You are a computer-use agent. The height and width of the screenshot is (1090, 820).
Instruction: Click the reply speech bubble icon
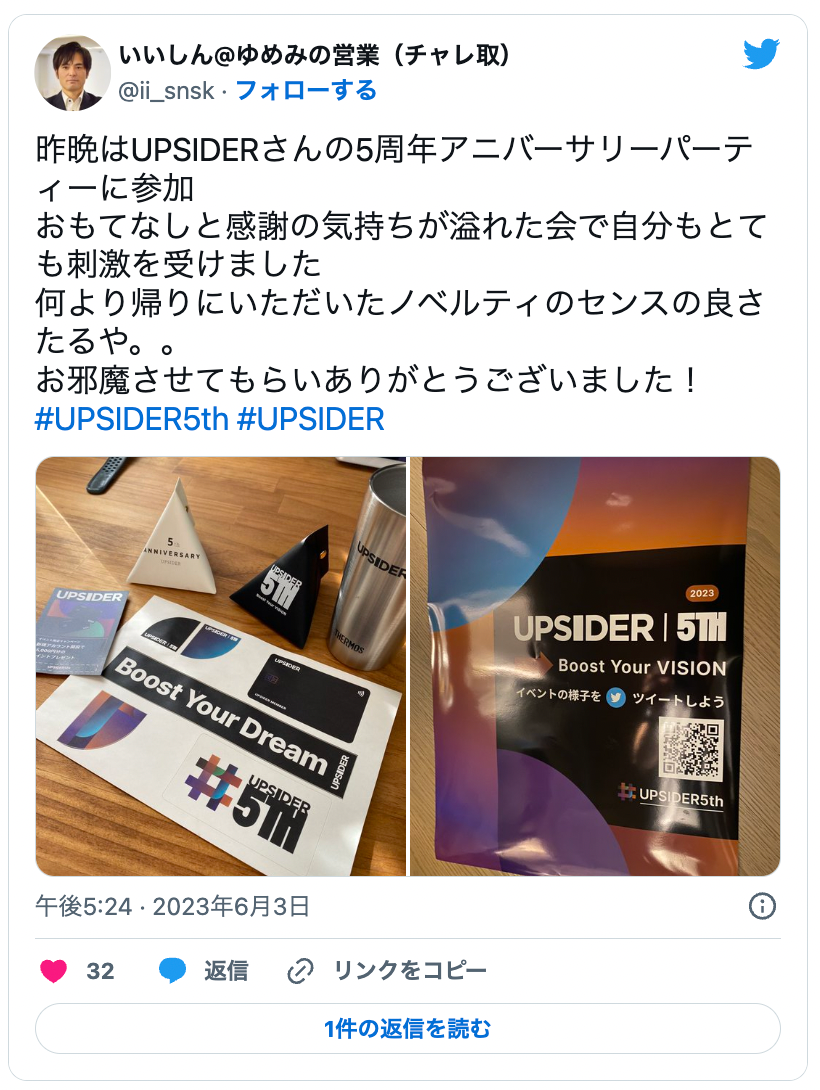(x=172, y=970)
